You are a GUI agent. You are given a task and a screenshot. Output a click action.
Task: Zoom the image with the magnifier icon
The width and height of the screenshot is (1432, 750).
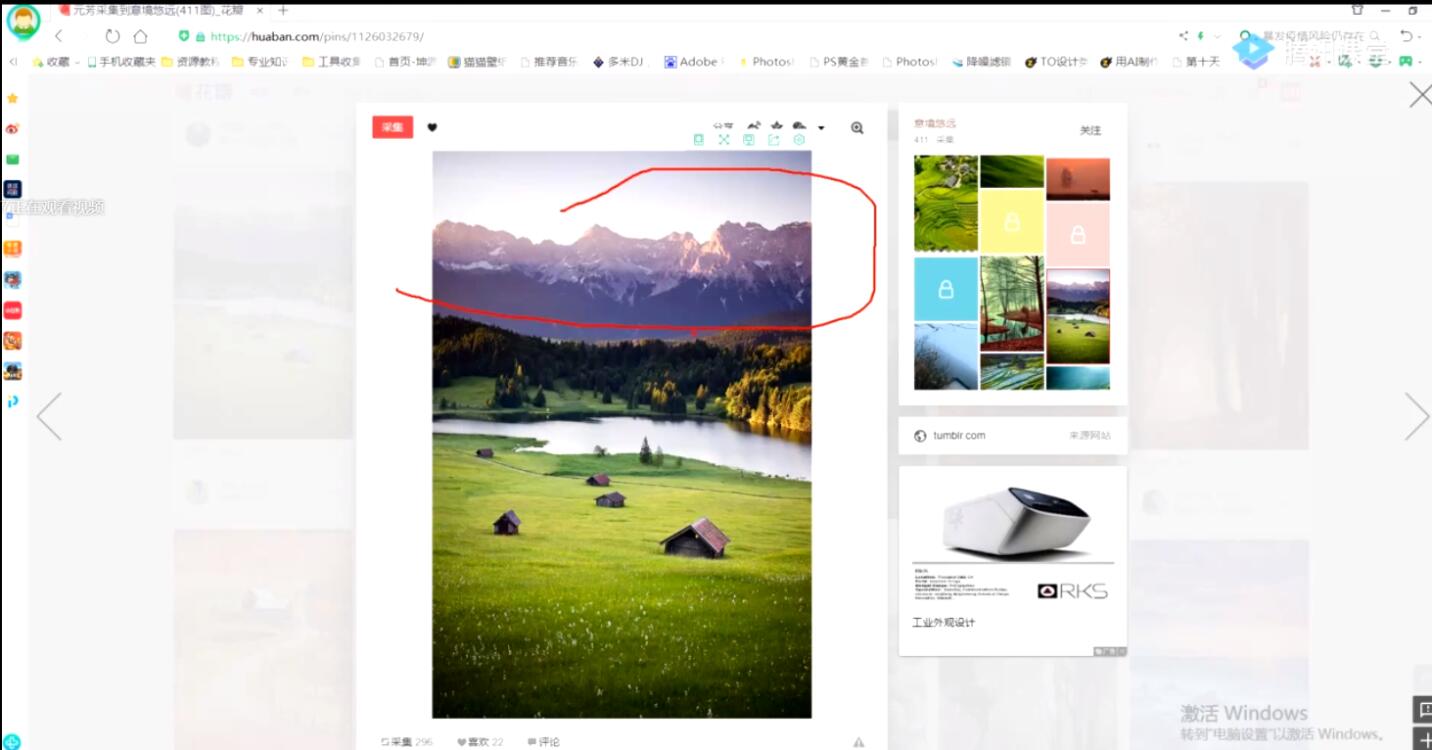pyautogui.click(x=857, y=128)
